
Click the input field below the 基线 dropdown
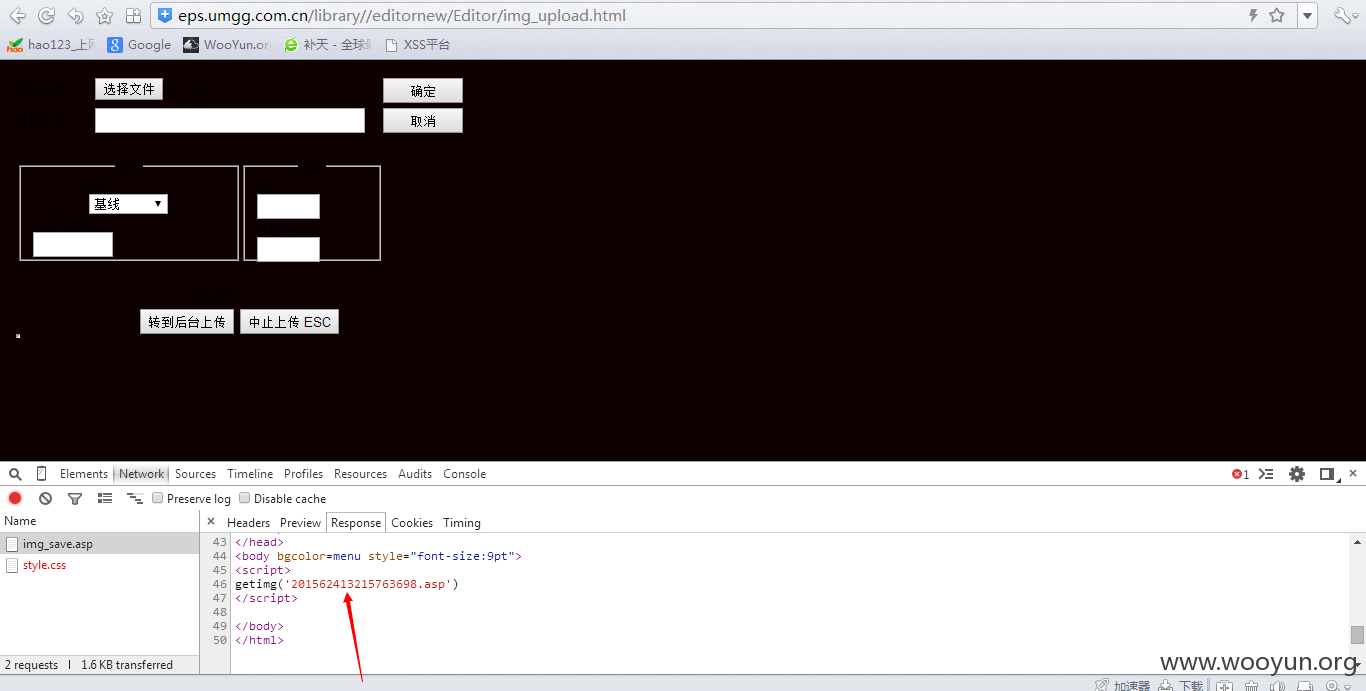coord(73,244)
